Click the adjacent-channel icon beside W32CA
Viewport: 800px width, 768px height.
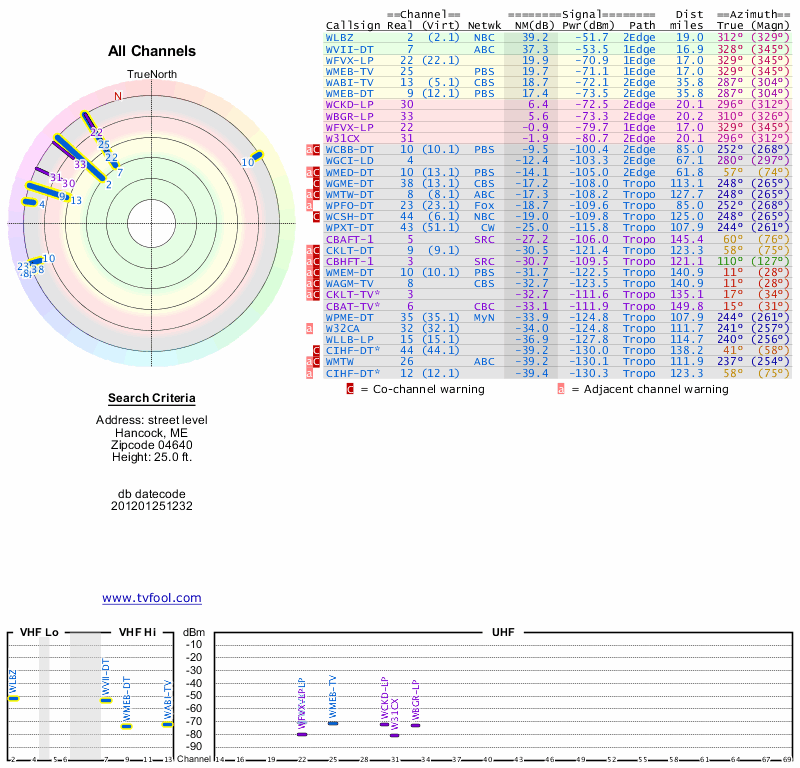click(x=310, y=327)
